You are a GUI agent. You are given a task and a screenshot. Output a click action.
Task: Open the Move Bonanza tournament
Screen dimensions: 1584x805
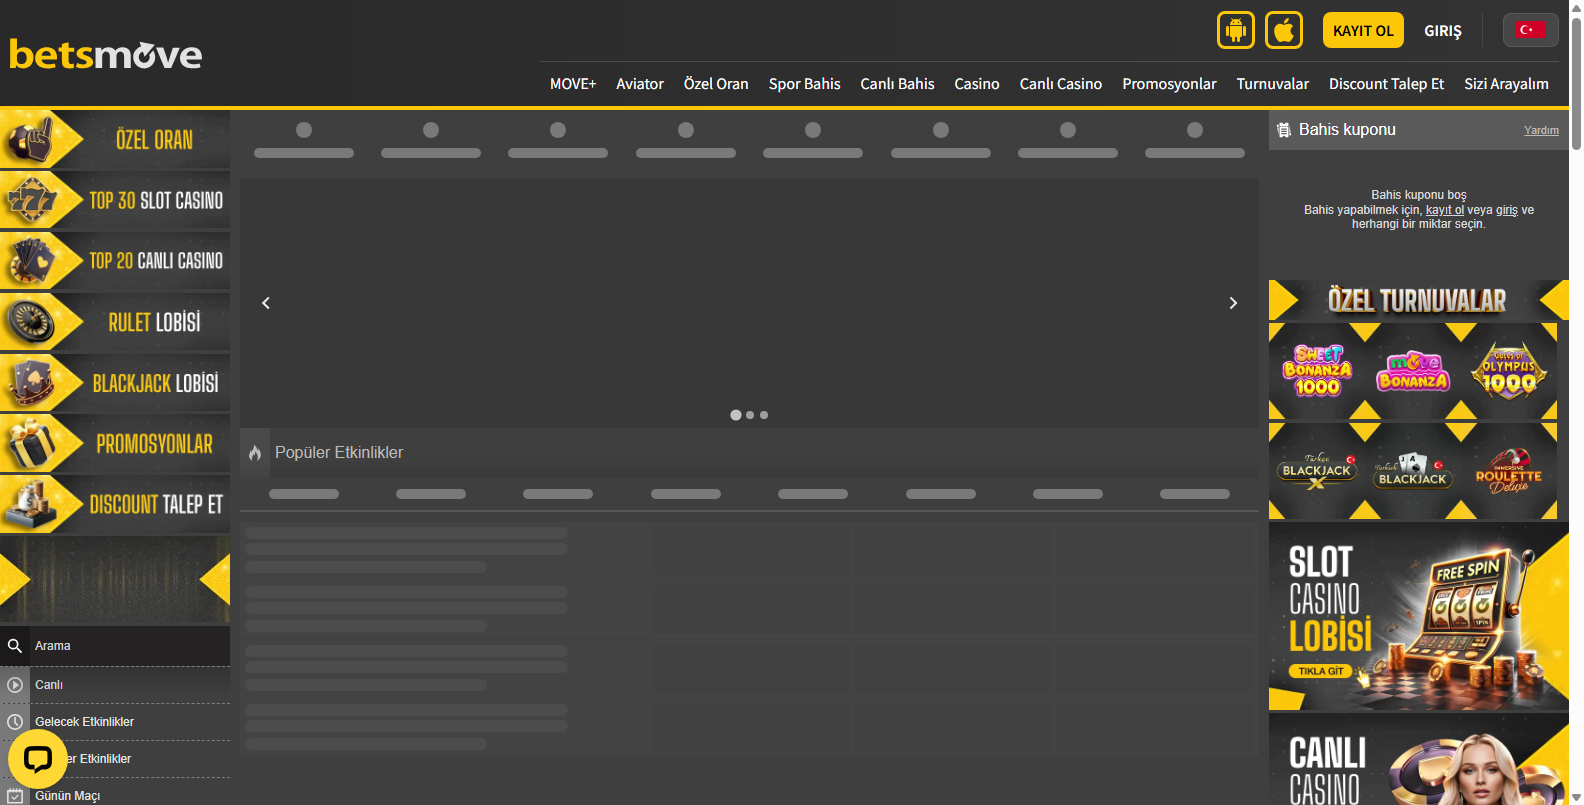pos(1413,371)
